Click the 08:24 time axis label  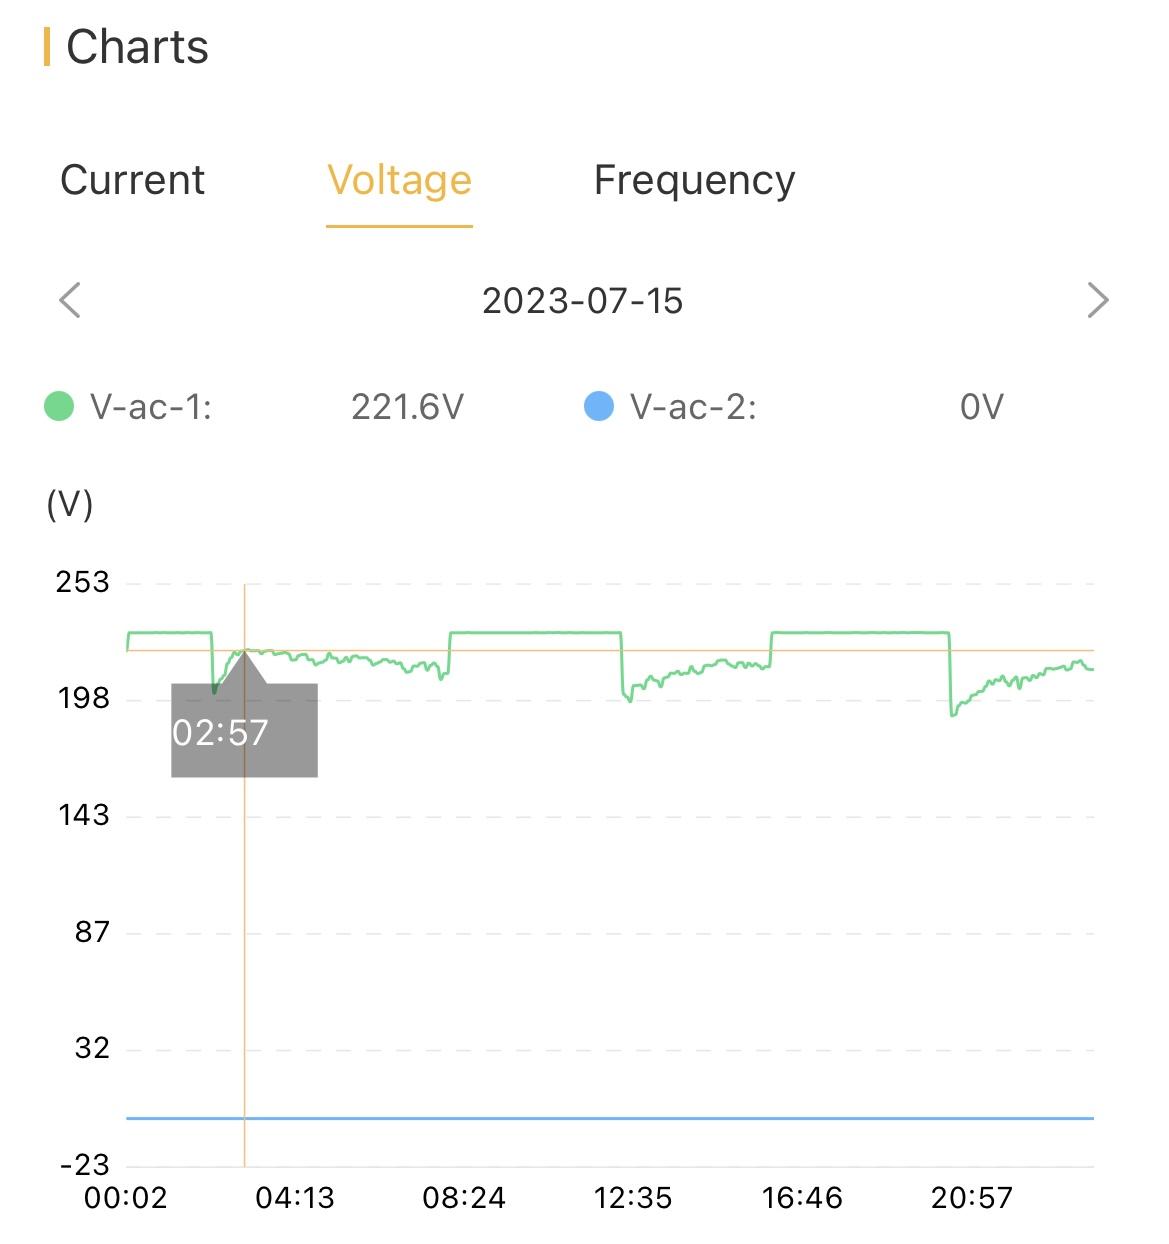pyautogui.click(x=464, y=1197)
